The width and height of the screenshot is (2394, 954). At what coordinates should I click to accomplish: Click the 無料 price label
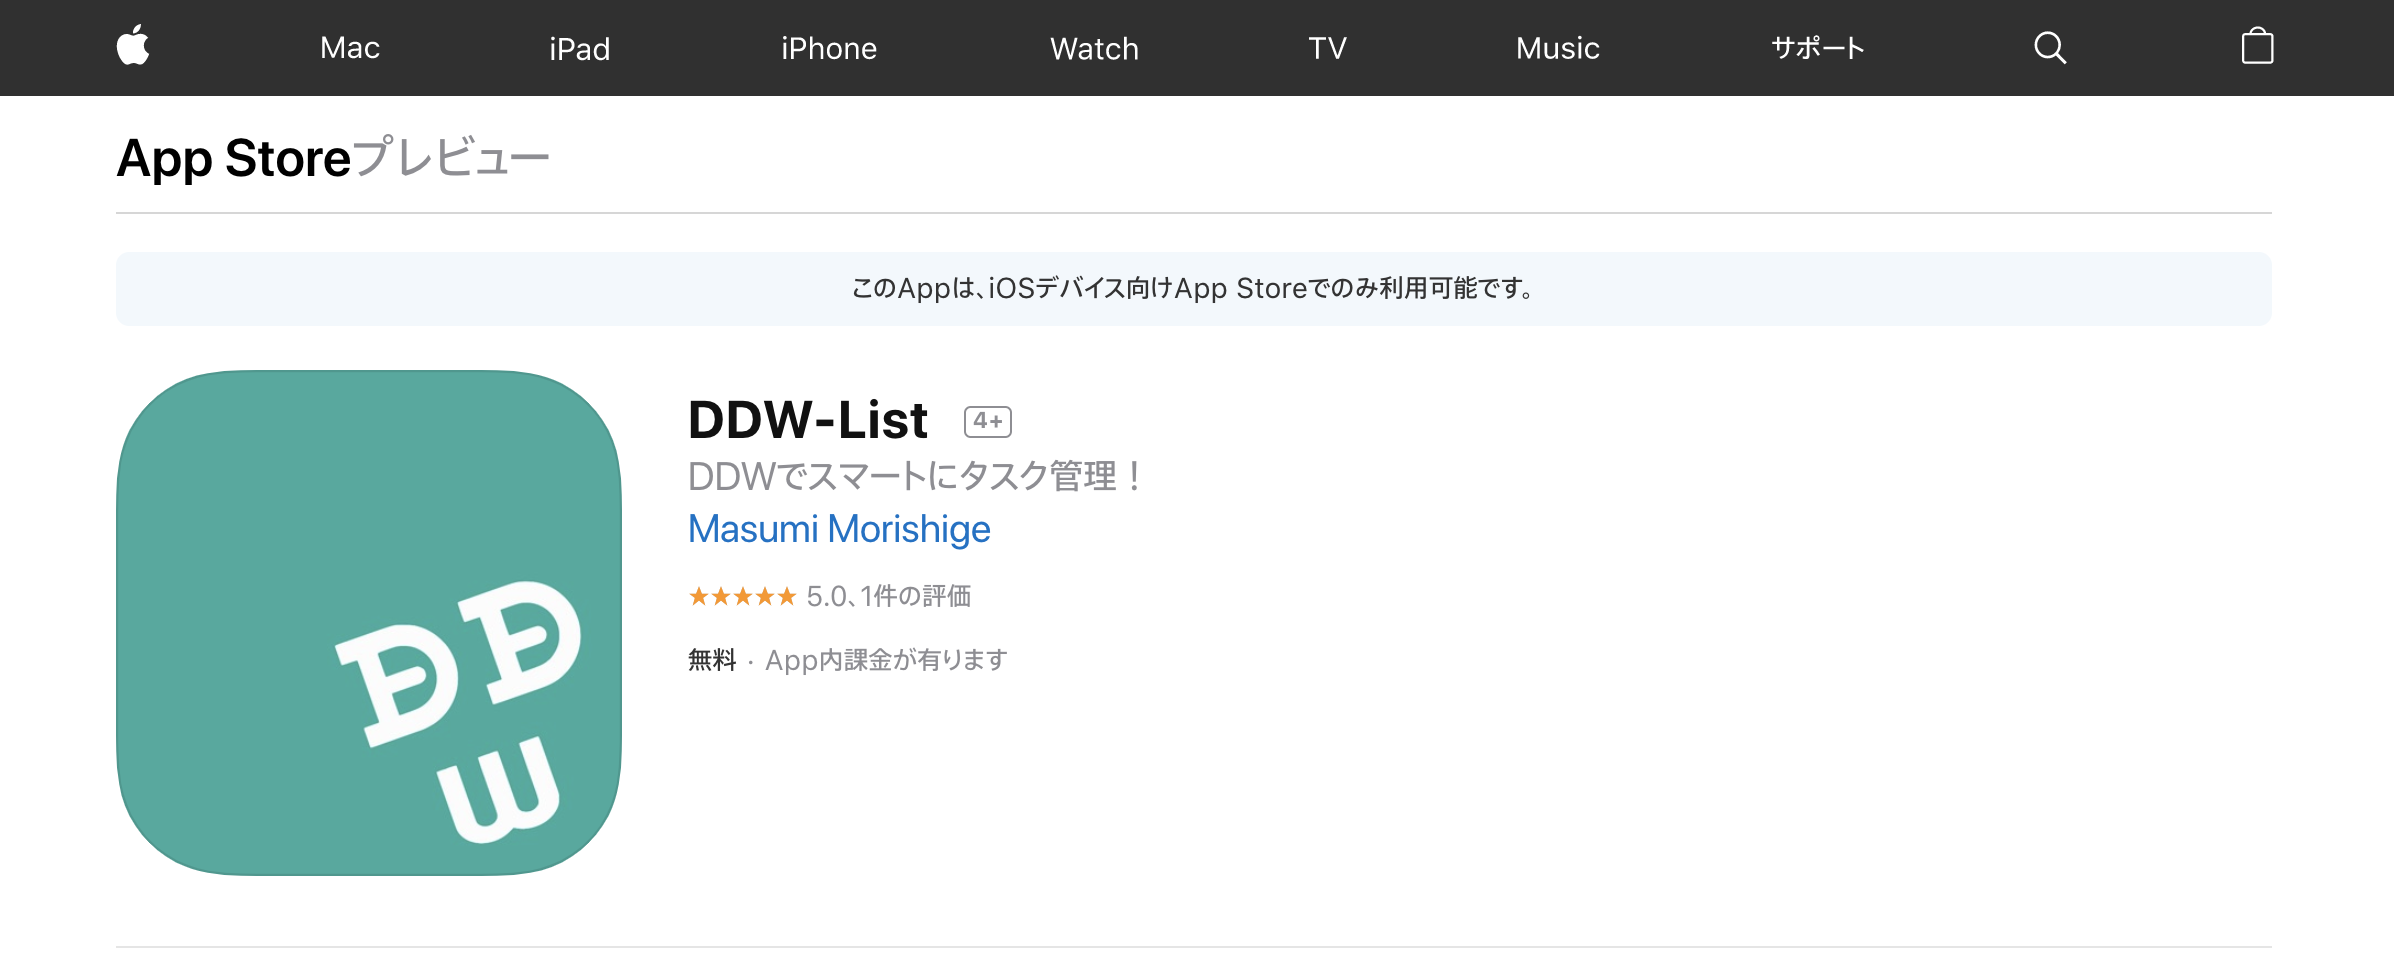coord(712,660)
